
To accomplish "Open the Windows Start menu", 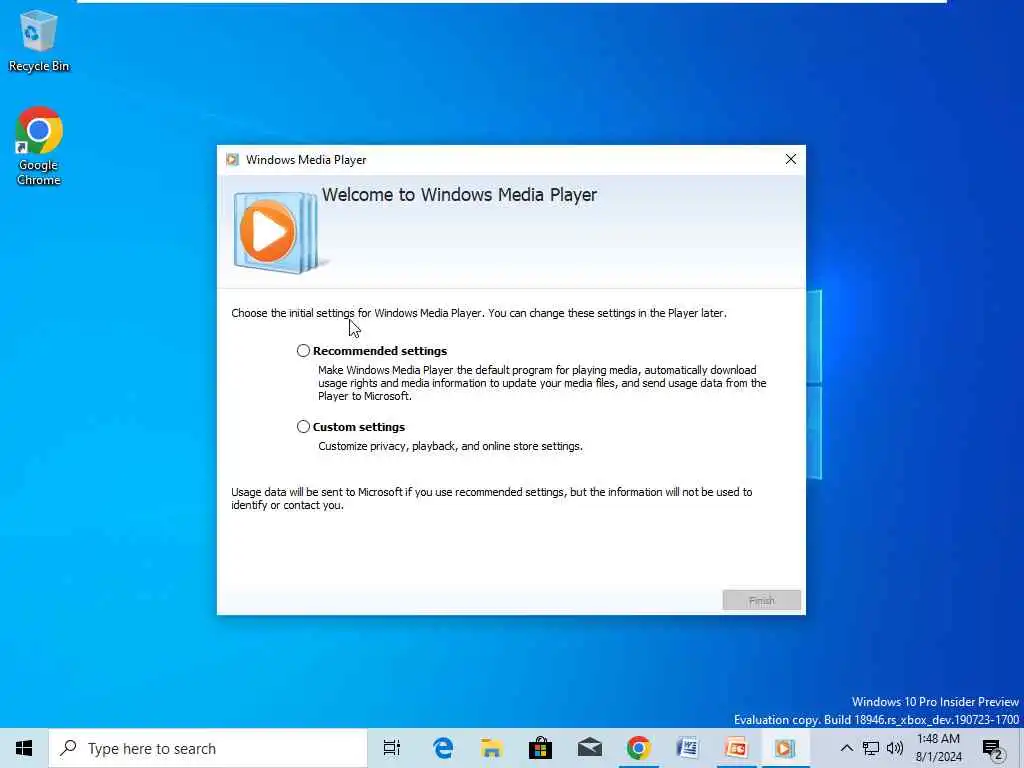I will coord(24,748).
